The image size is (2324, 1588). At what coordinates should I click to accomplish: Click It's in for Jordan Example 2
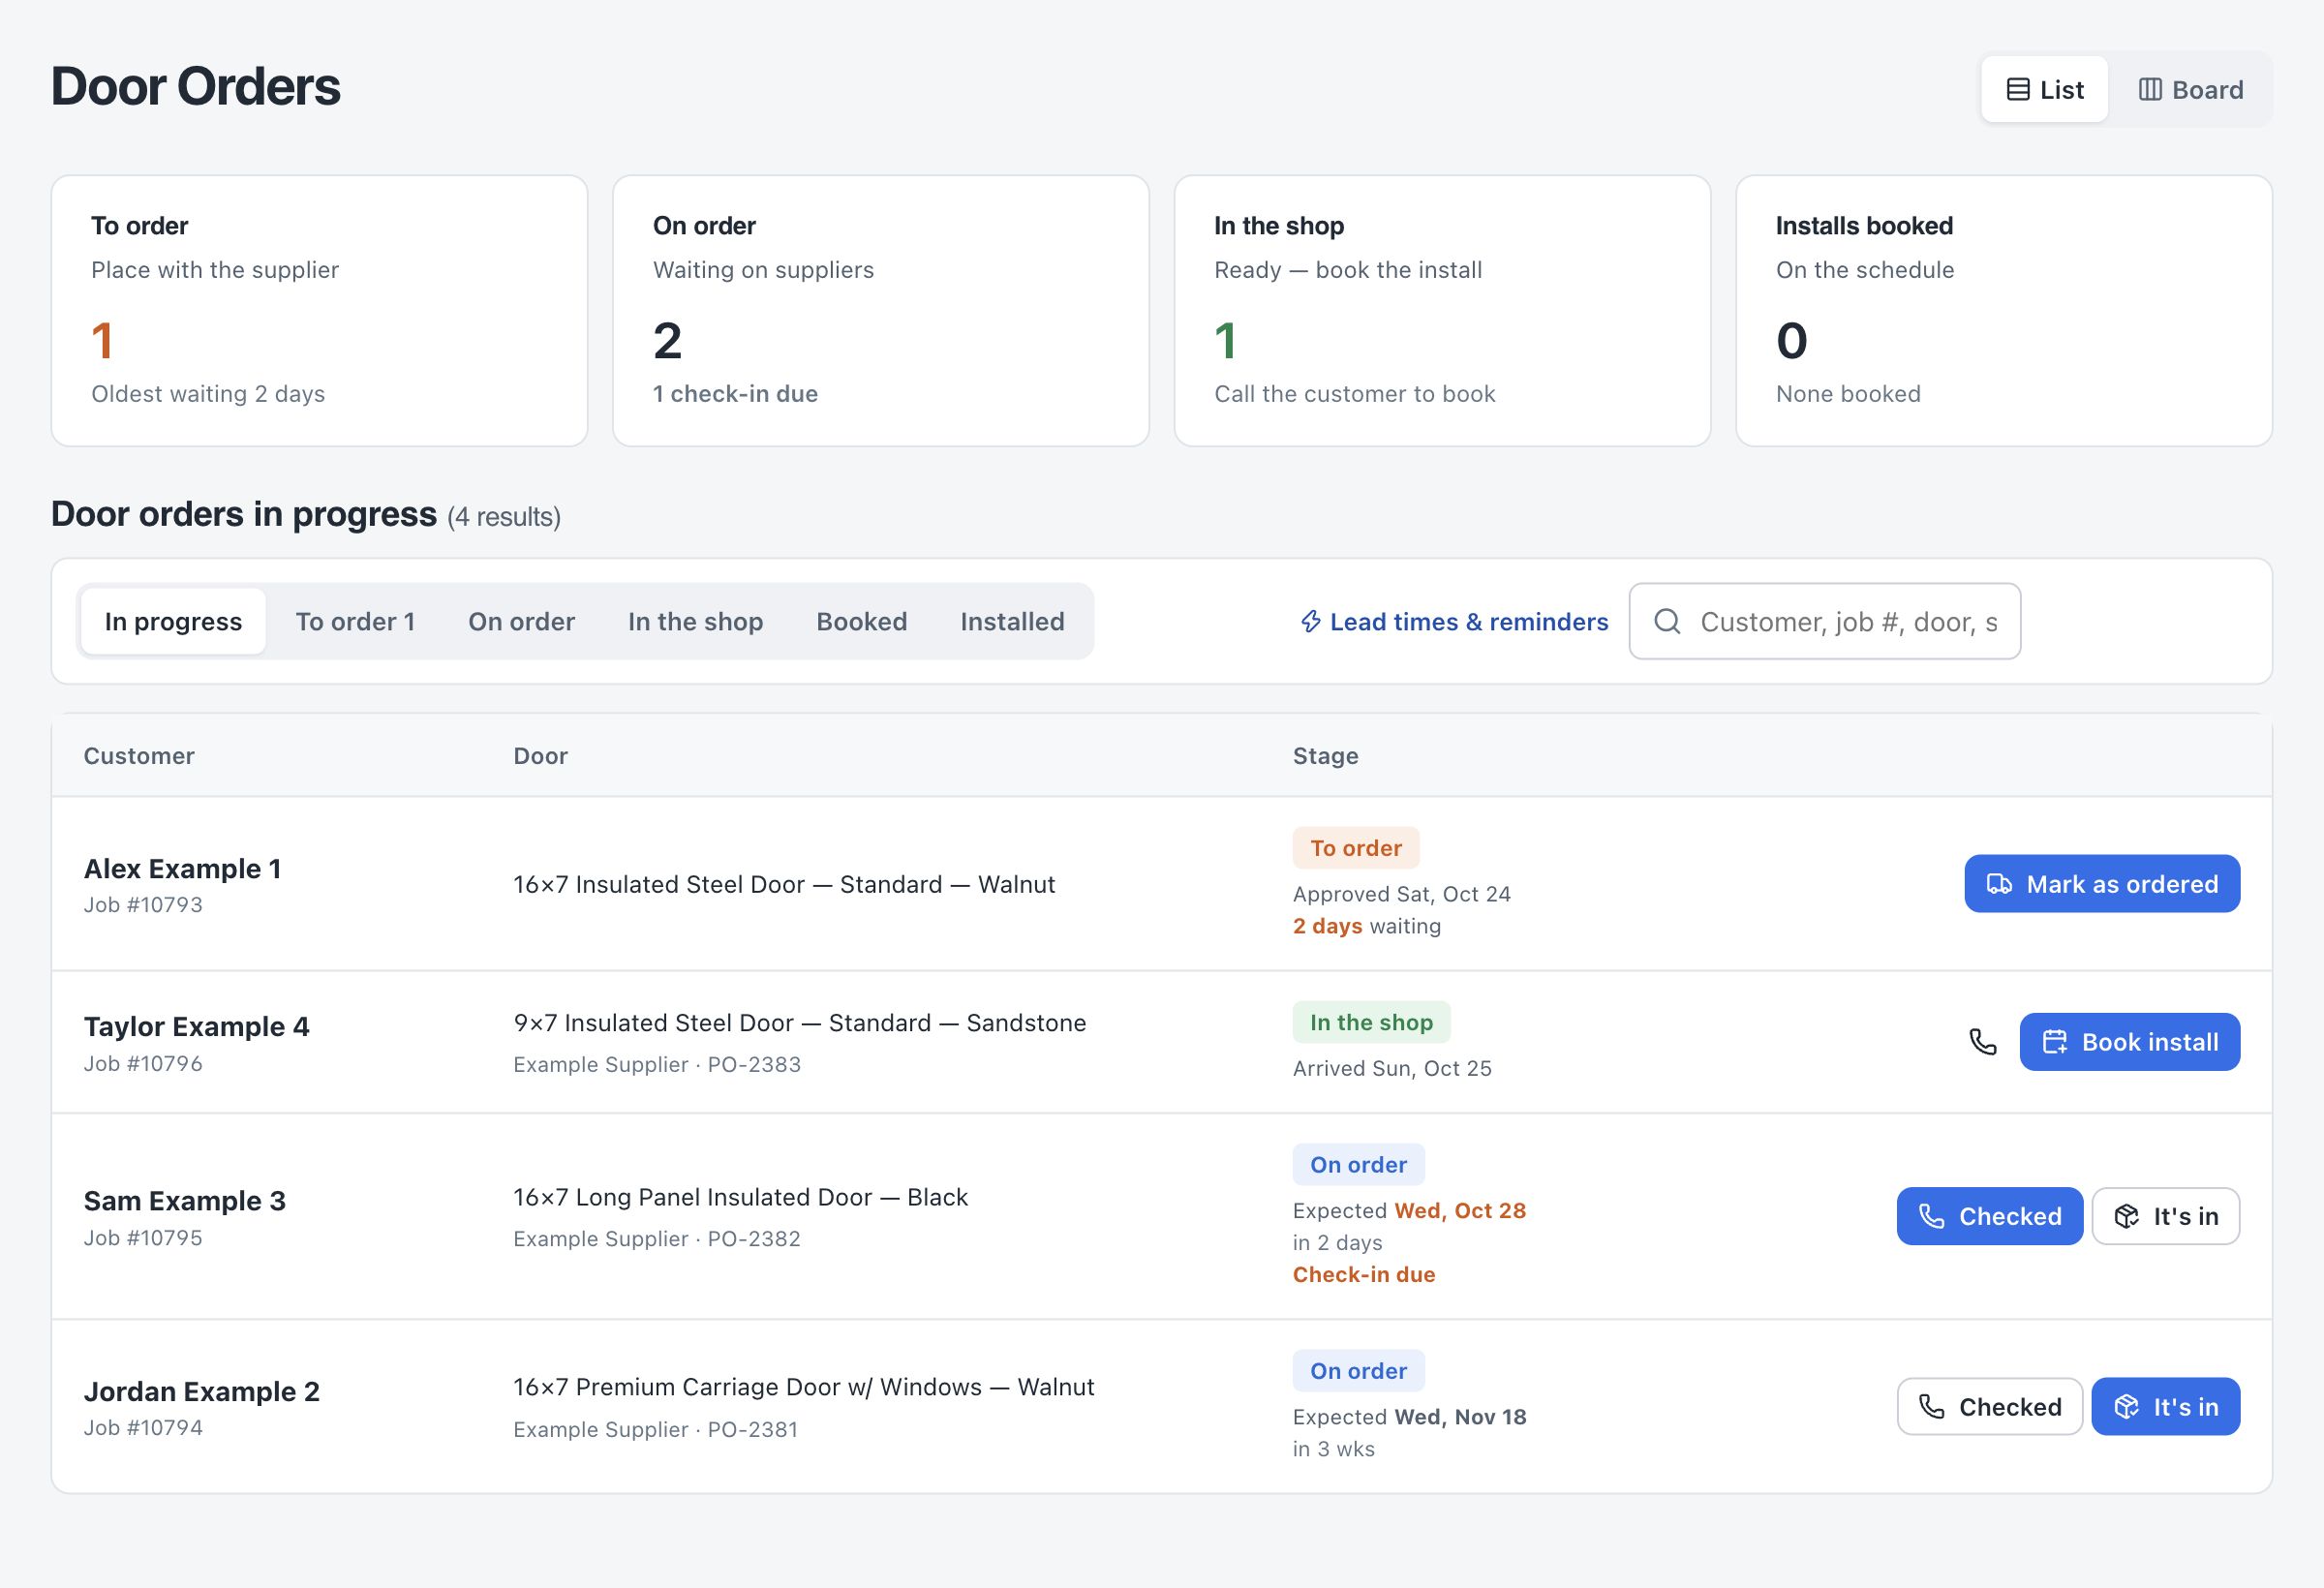pos(2166,1407)
